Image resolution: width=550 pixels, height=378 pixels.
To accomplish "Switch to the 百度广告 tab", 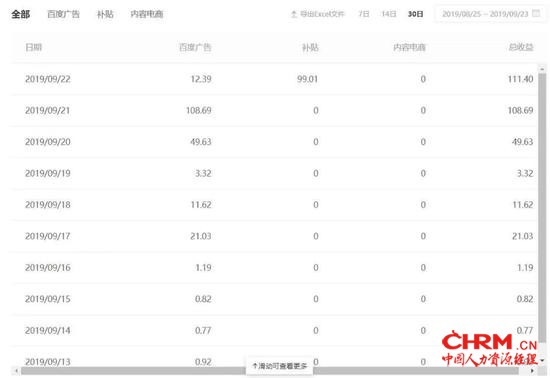I will tap(63, 14).
